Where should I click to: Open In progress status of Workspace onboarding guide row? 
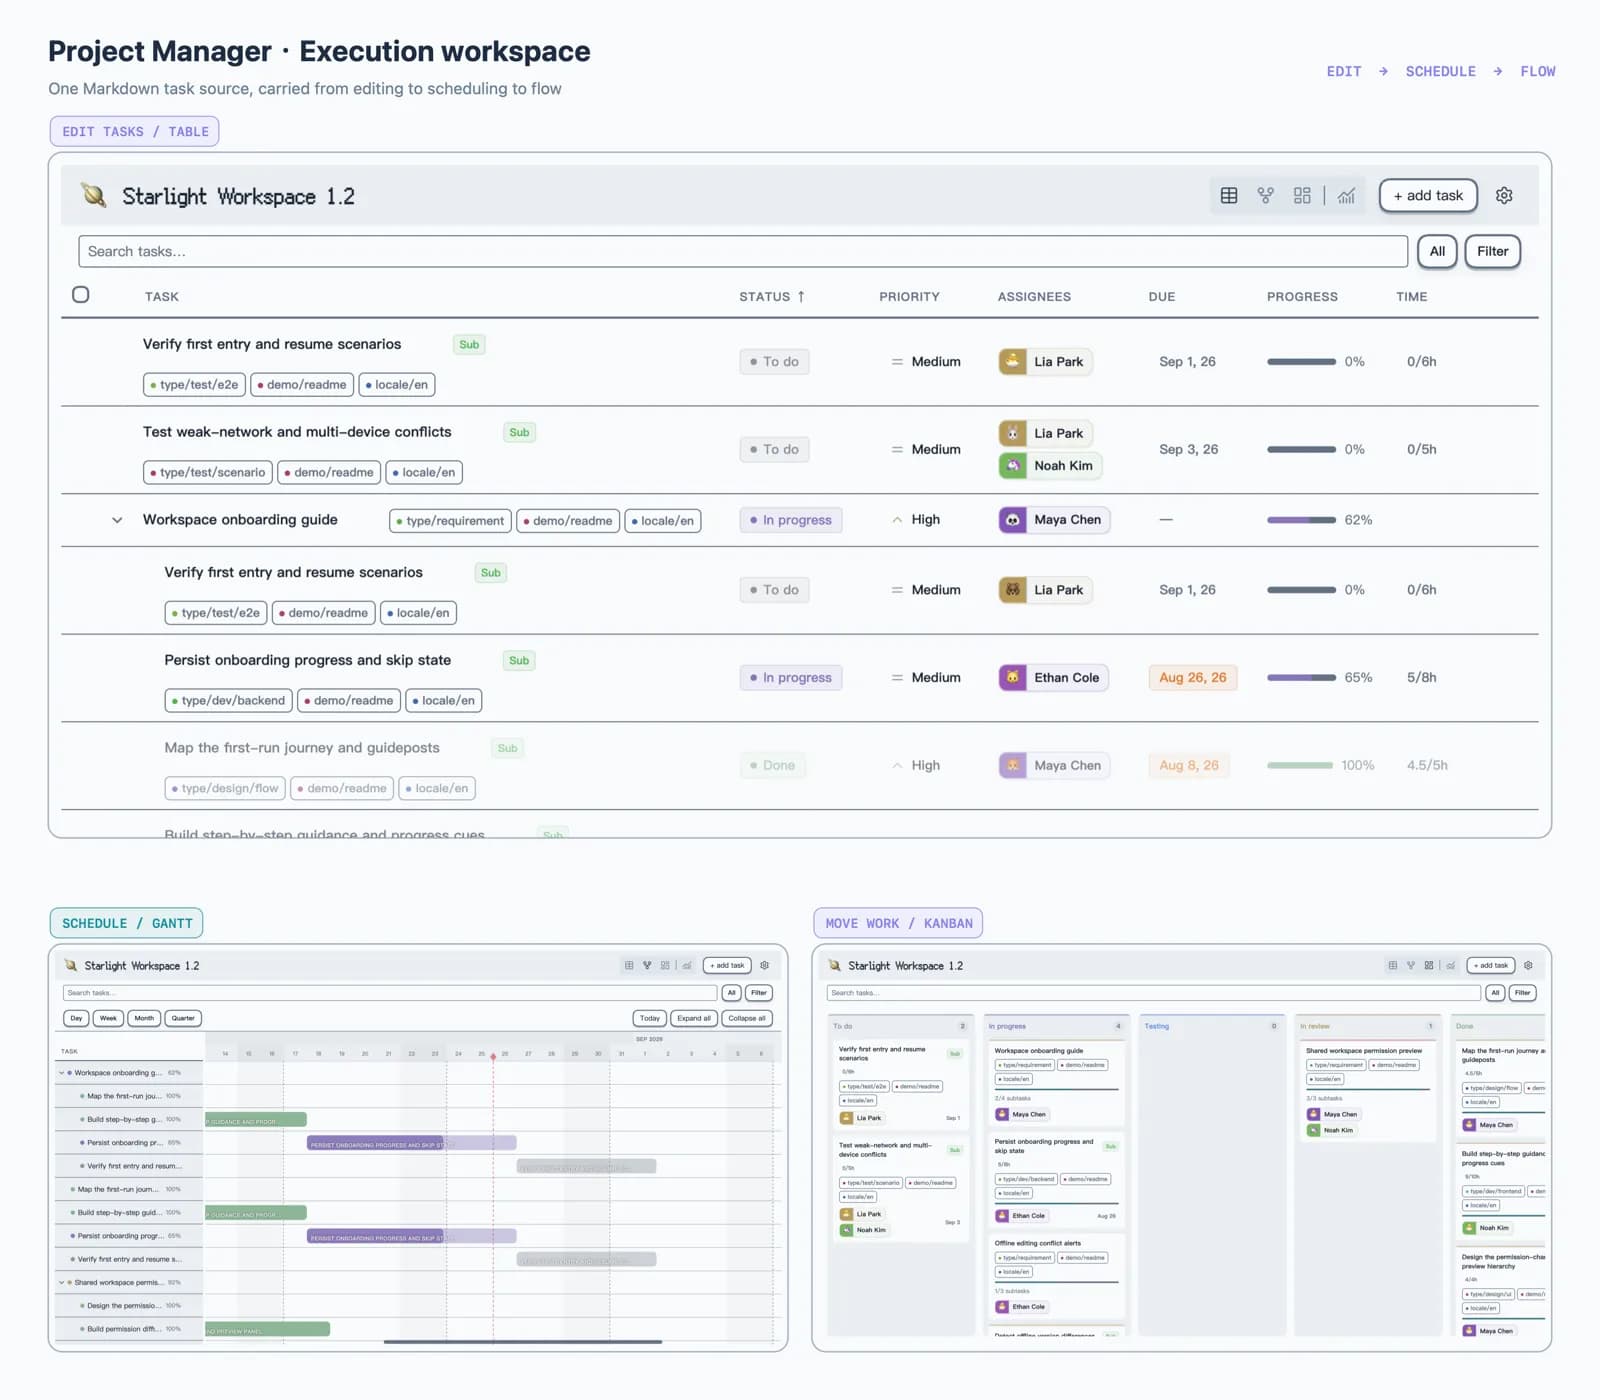point(790,520)
